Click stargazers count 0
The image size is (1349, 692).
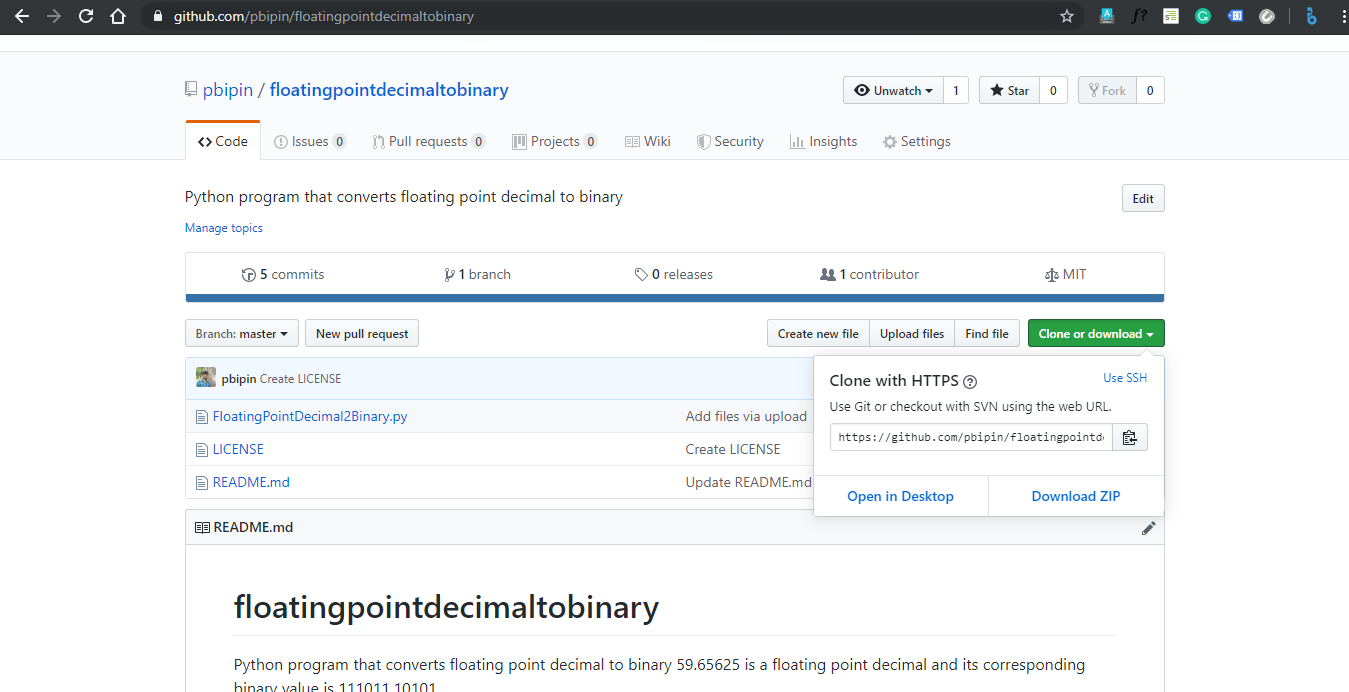pyautogui.click(x=1053, y=90)
